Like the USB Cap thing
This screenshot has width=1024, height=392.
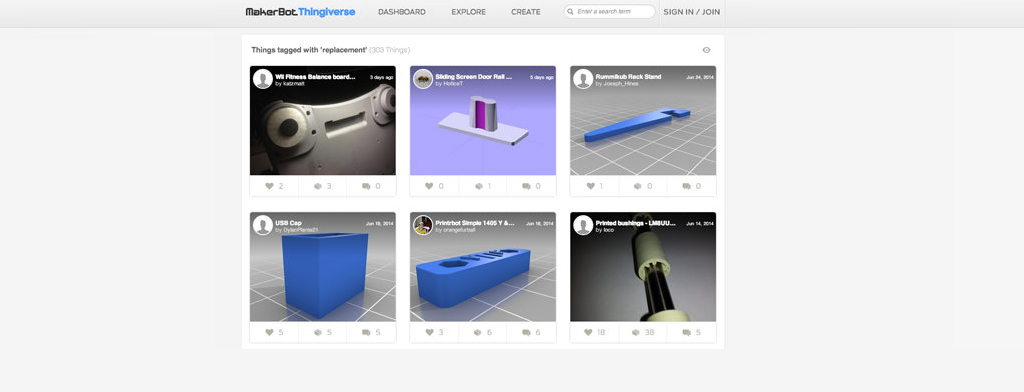[x=269, y=333]
